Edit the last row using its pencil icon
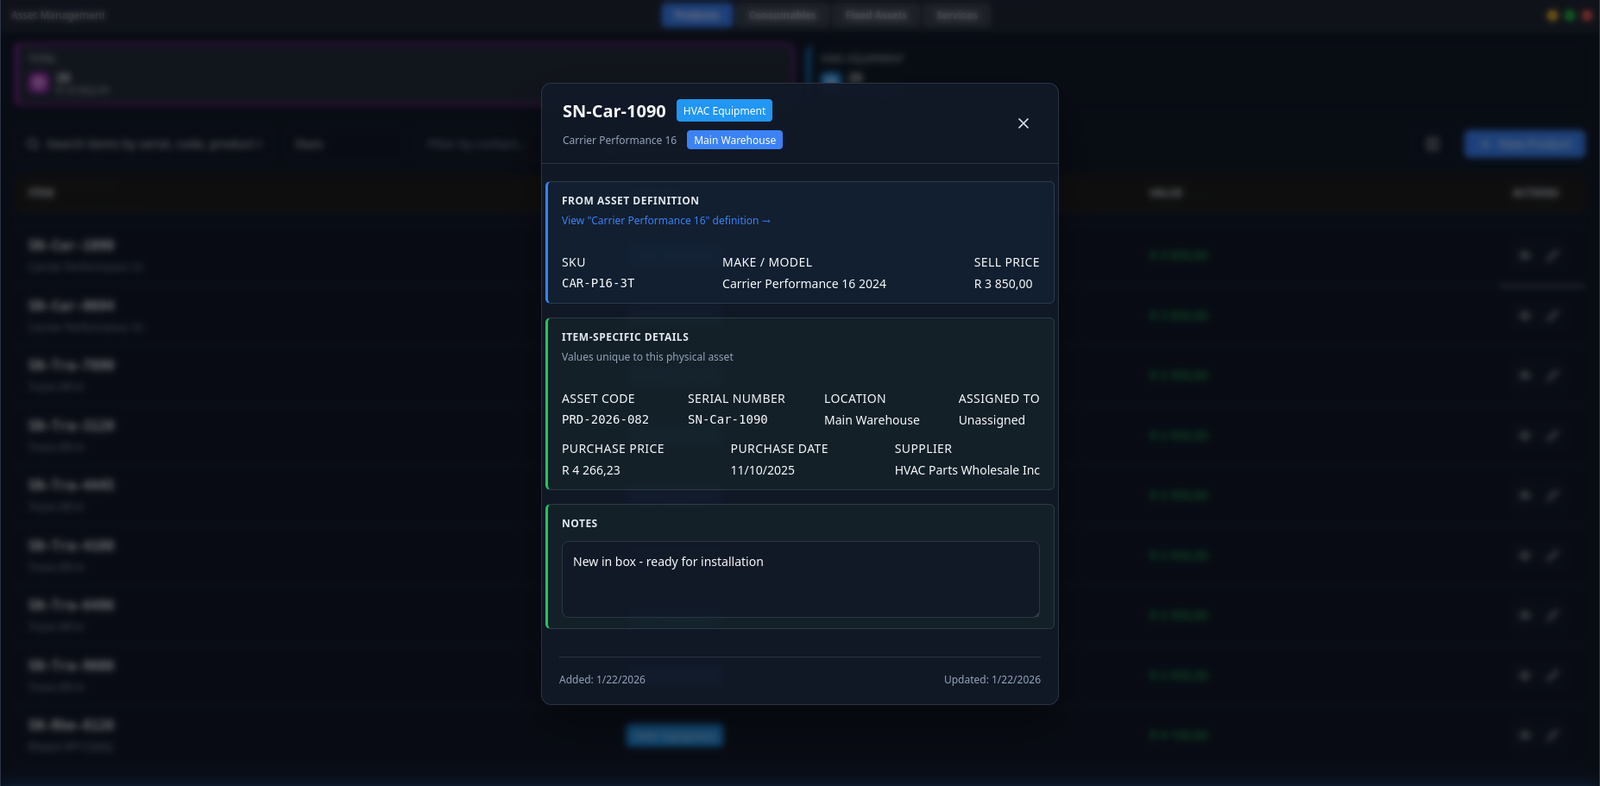This screenshot has height=786, width=1600. click(1553, 735)
